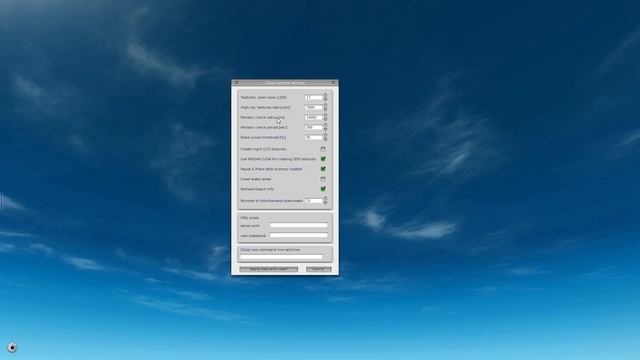Decrease the periodic check radius value
Image resolution: width=640 pixels, height=360 pixels.
[325, 119]
